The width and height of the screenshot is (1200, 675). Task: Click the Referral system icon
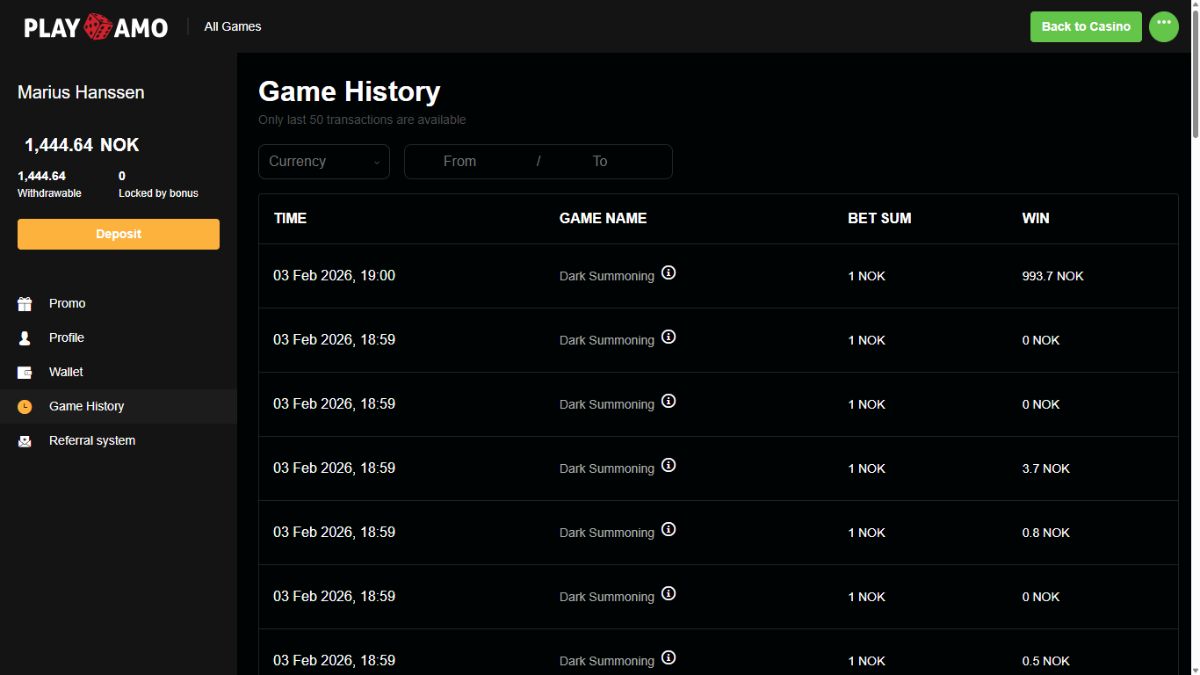coord(25,441)
